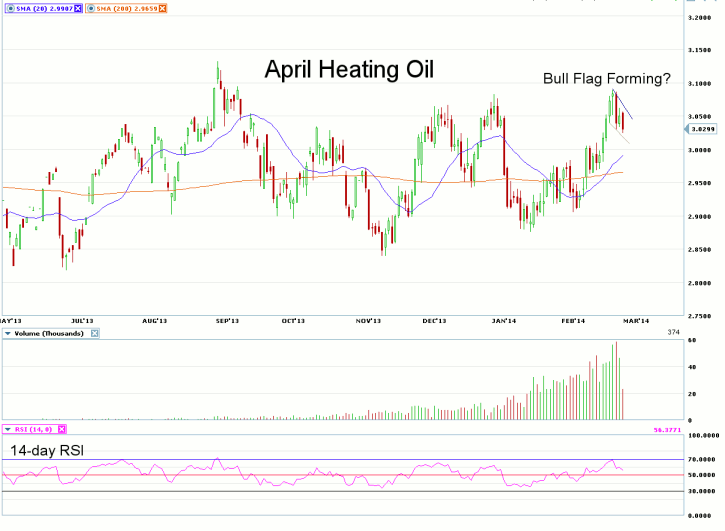Screen dimensions: 725x531
Task: Collapse the Volume (Thousands) panel arrow
Action: [x=8, y=333]
